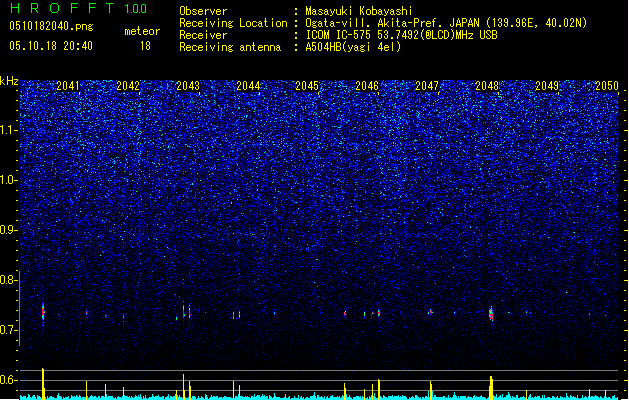Image resolution: width=629 pixels, height=400 pixels.
Task: Click the 2046 time marker
Action: [367, 86]
